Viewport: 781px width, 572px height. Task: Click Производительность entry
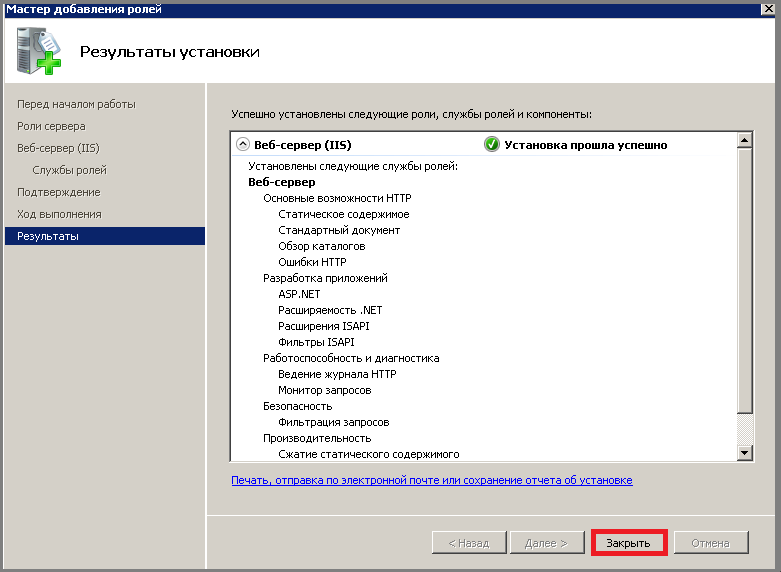tap(317, 438)
